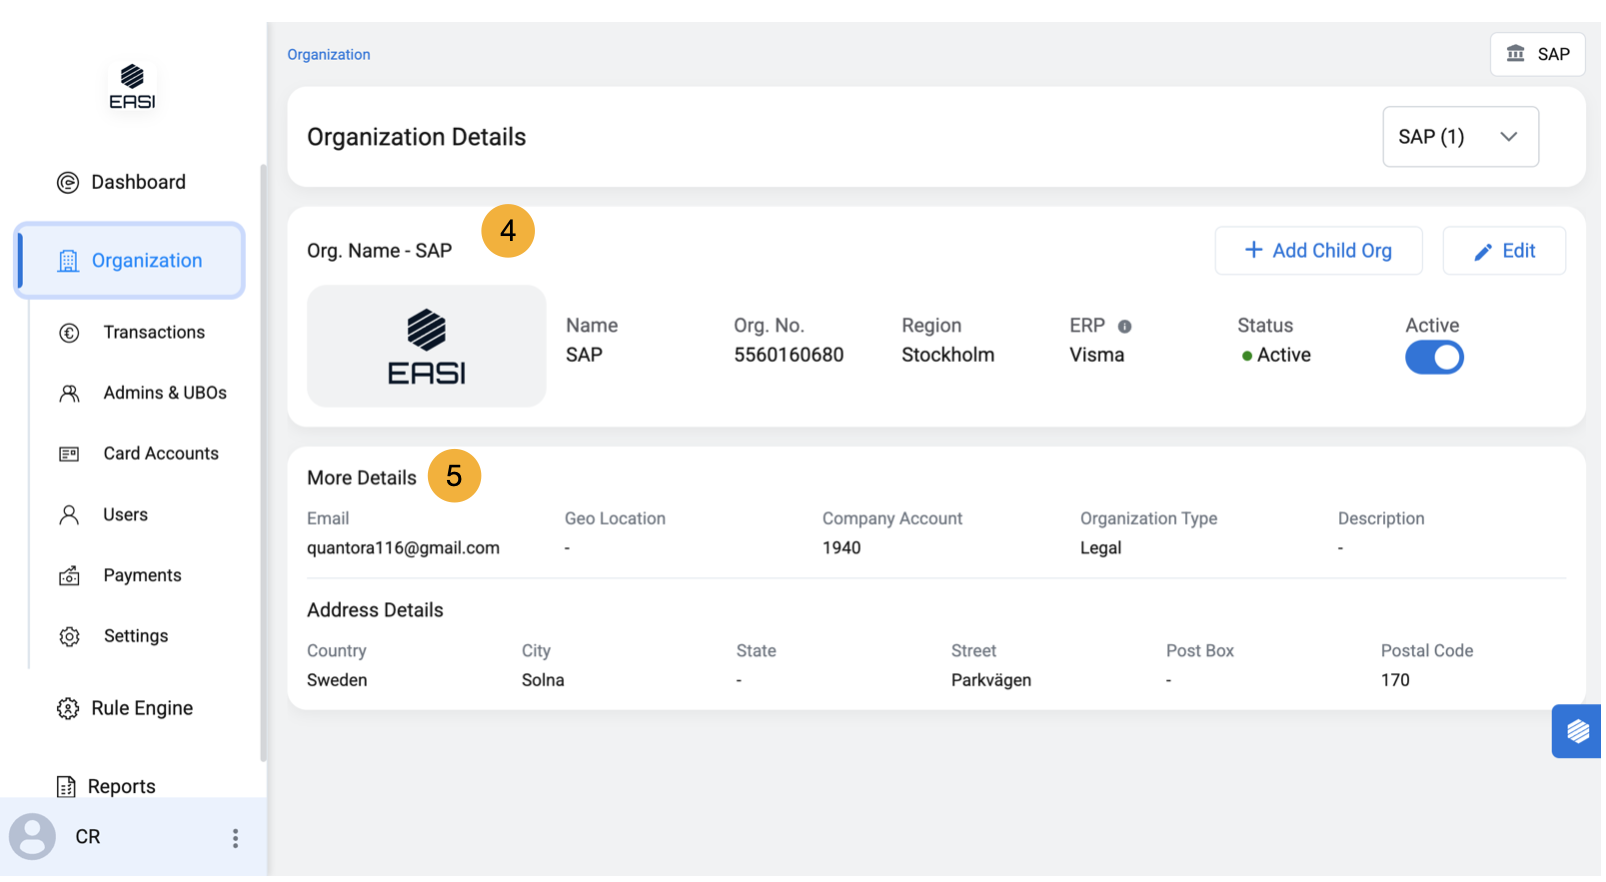Screen dimensions: 1606x882
Task: Click the Rule Engine gear icon
Action: point(67,709)
